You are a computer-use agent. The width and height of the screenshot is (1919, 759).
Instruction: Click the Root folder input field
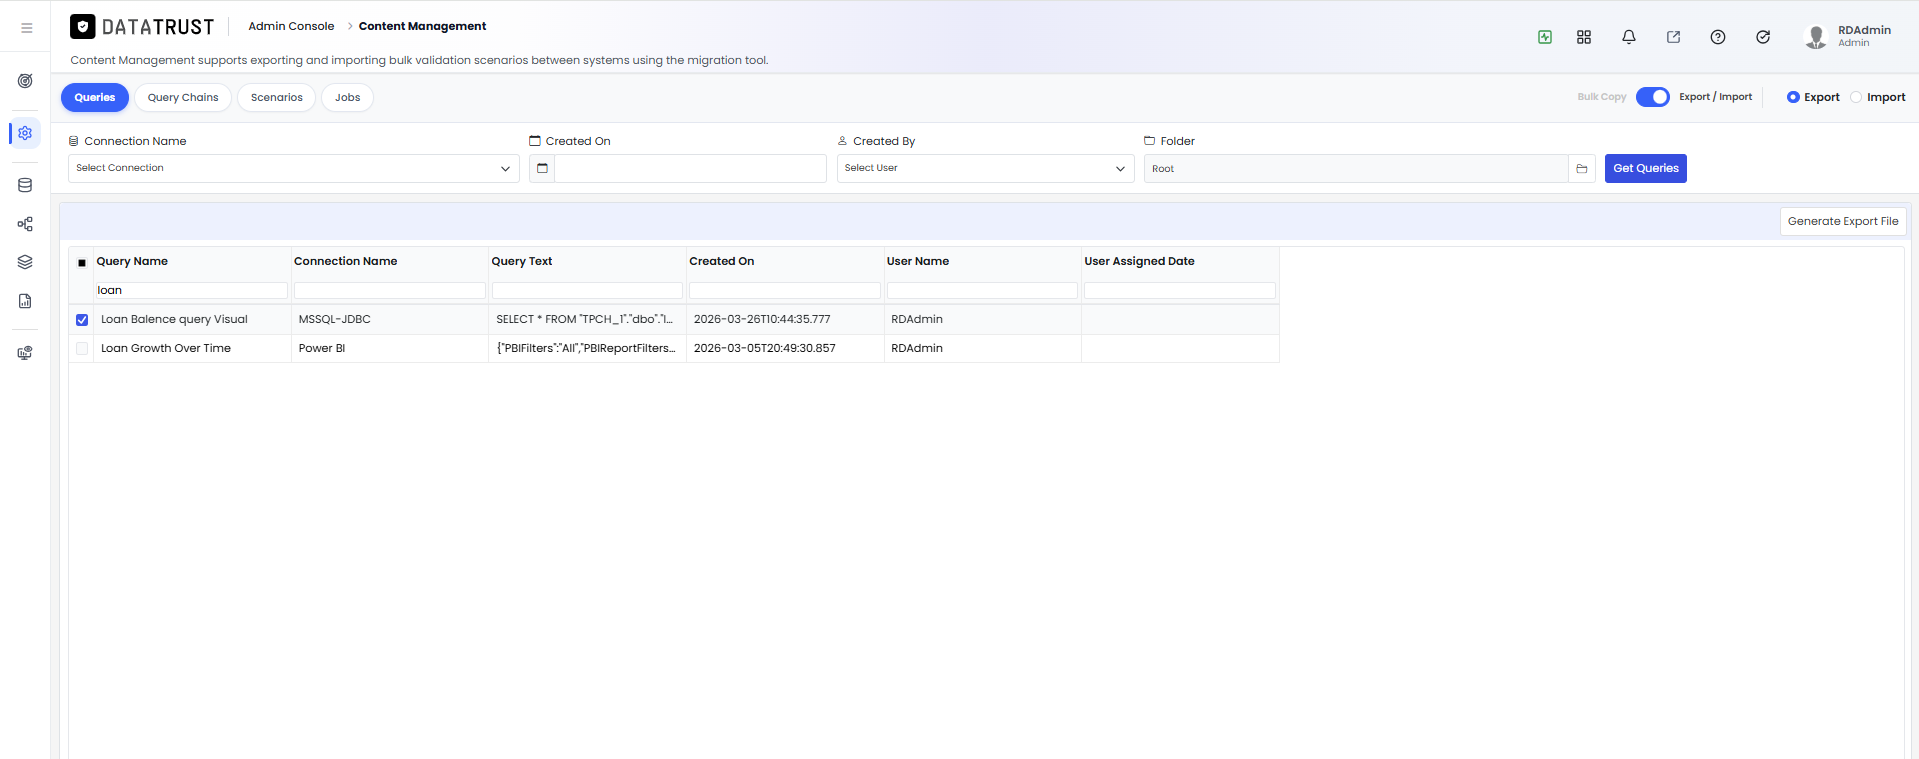1356,169
